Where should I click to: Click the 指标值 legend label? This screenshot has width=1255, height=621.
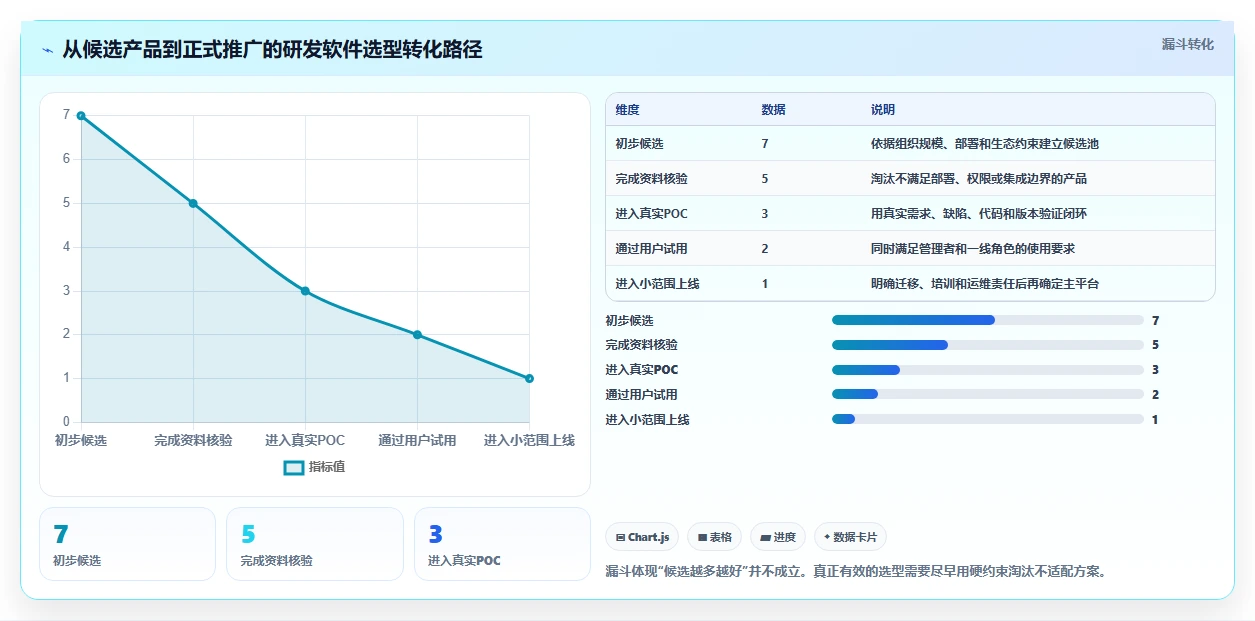327,467
